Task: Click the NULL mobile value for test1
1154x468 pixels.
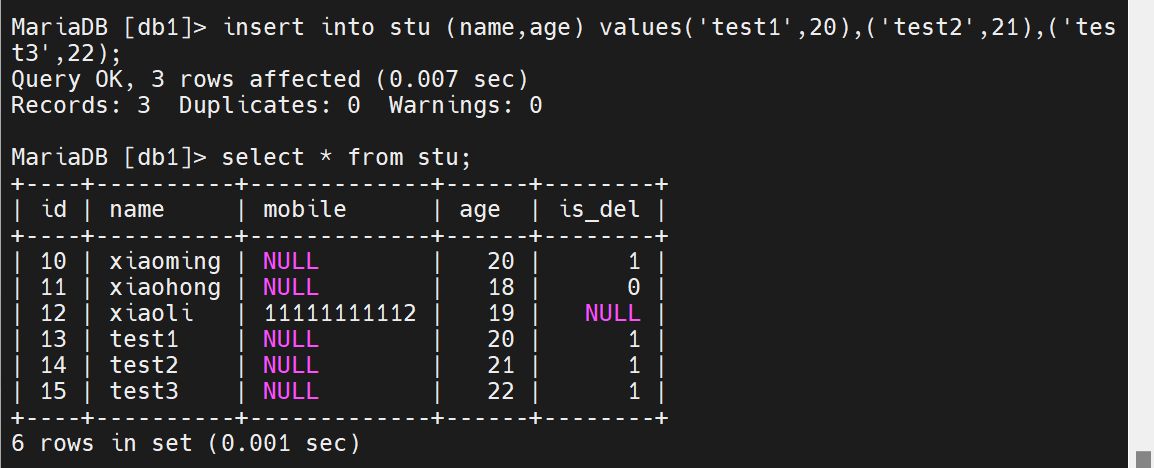Action: pyautogui.click(x=291, y=339)
